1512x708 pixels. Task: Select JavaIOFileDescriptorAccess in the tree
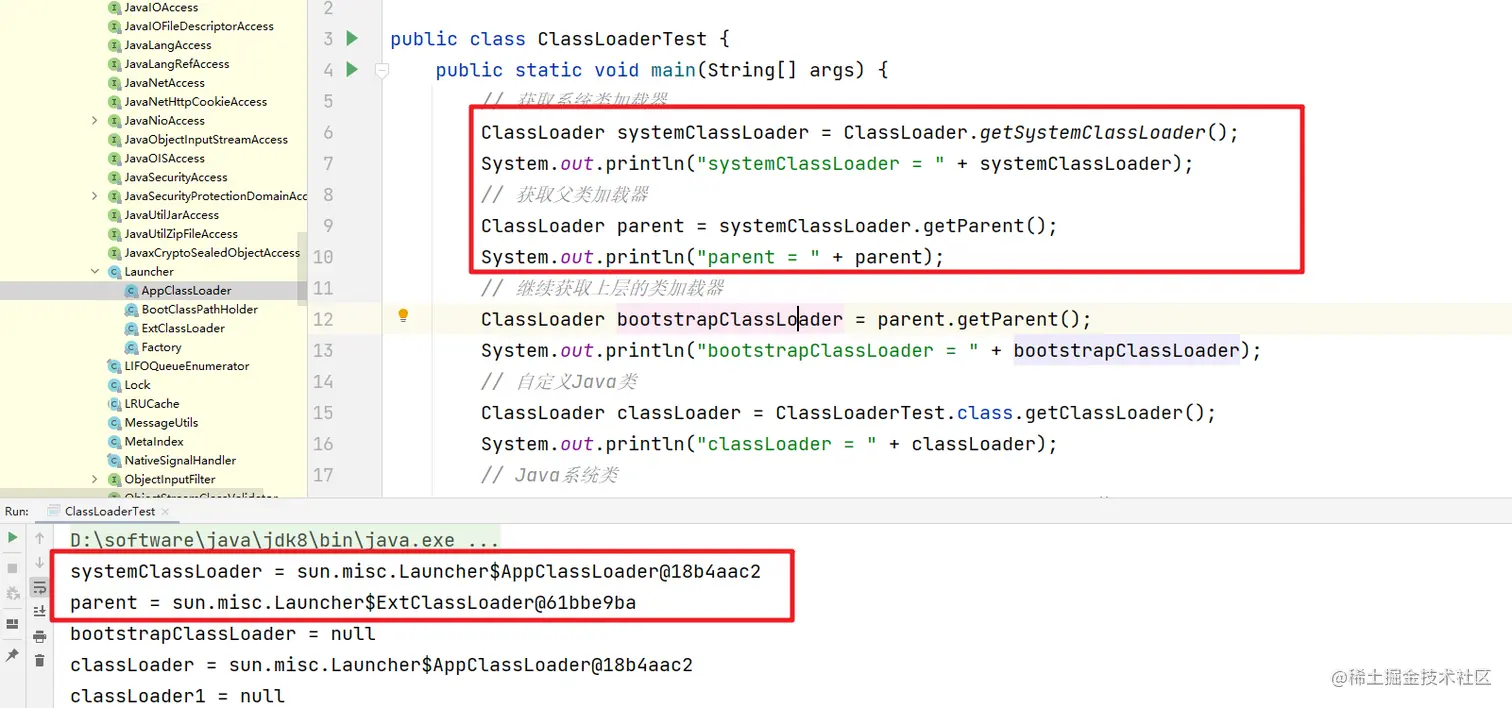coord(199,26)
